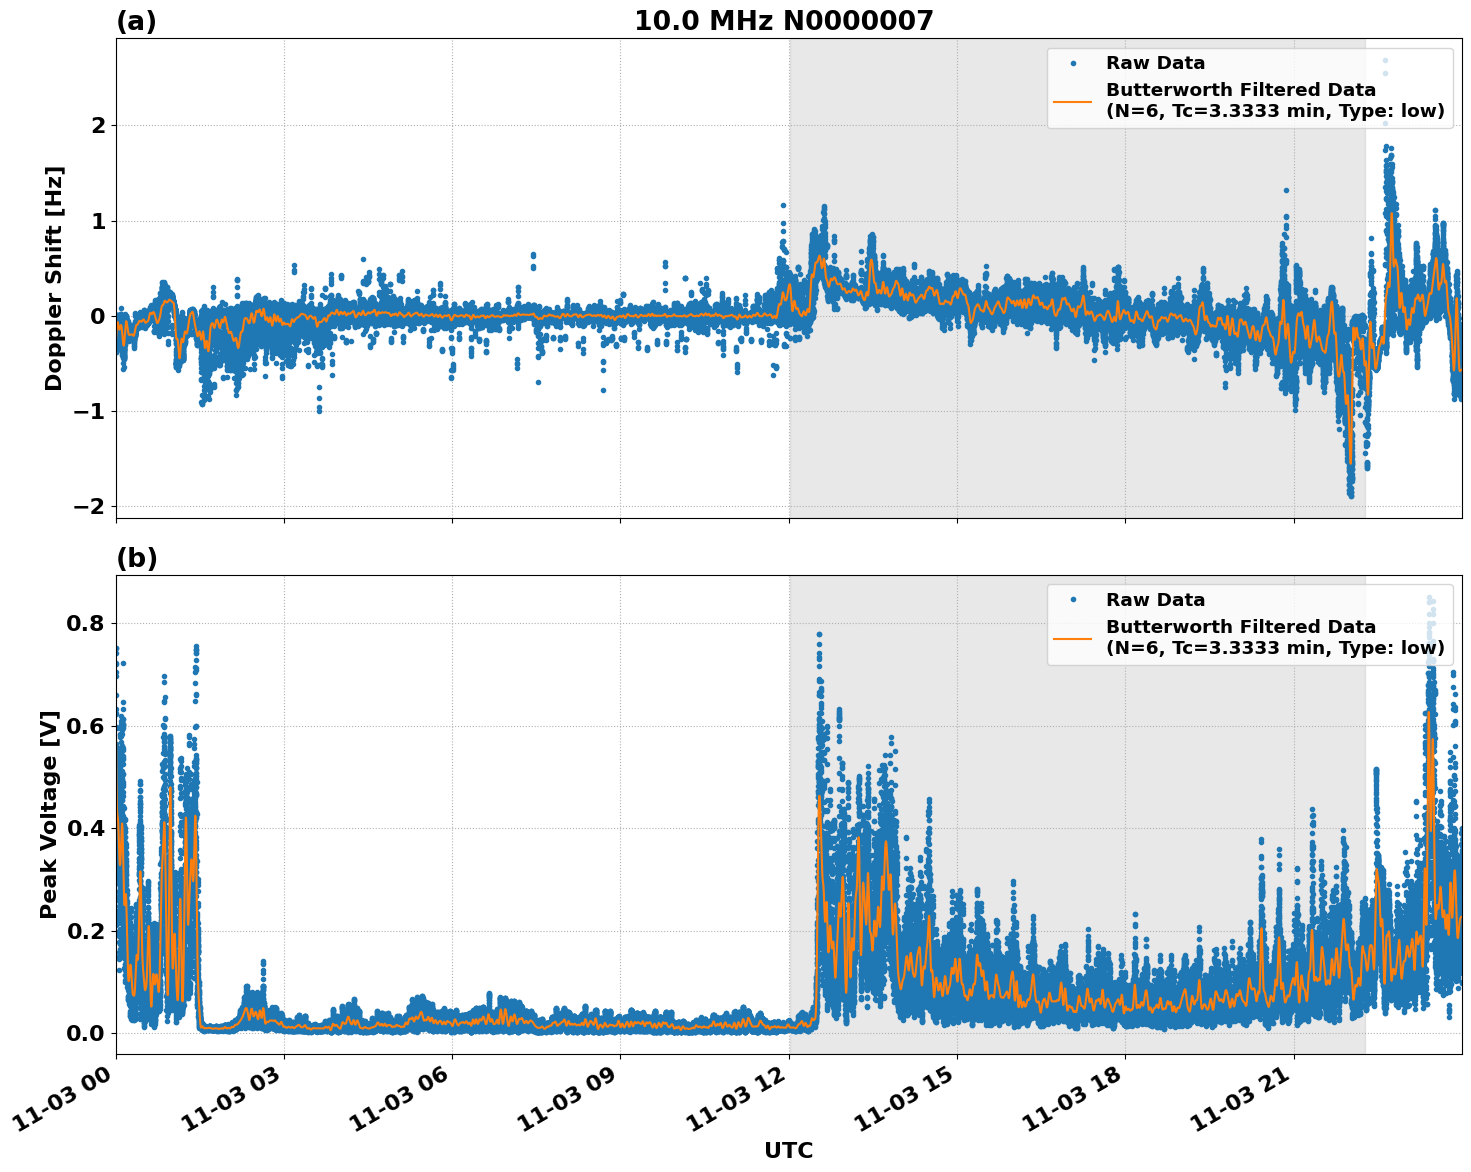Select the plot title '10.0 MHz N0000007'
The height and width of the screenshot is (1172, 1471).
tap(783, 21)
